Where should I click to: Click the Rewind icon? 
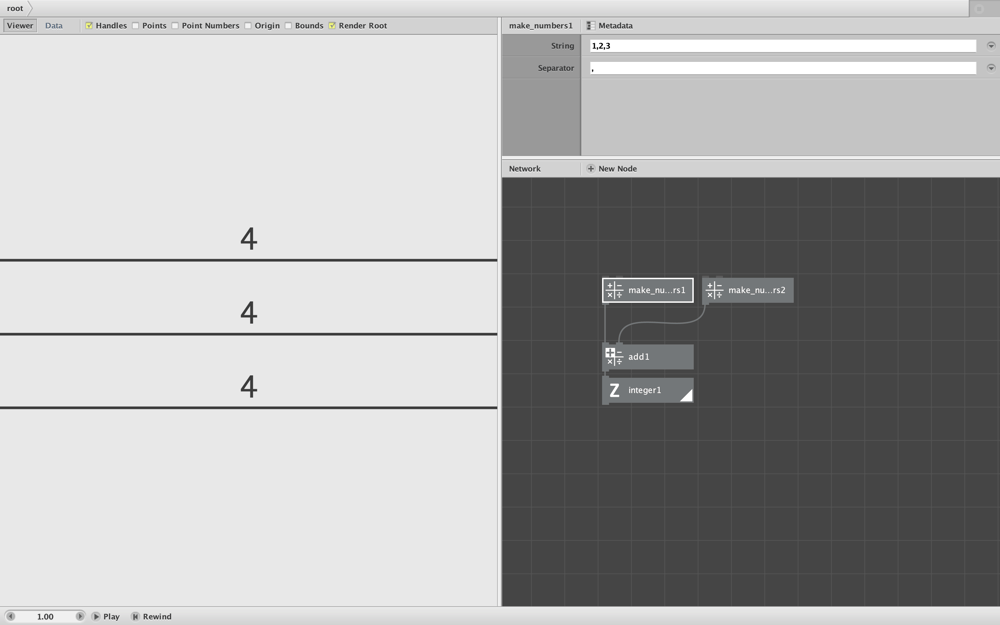coord(135,617)
